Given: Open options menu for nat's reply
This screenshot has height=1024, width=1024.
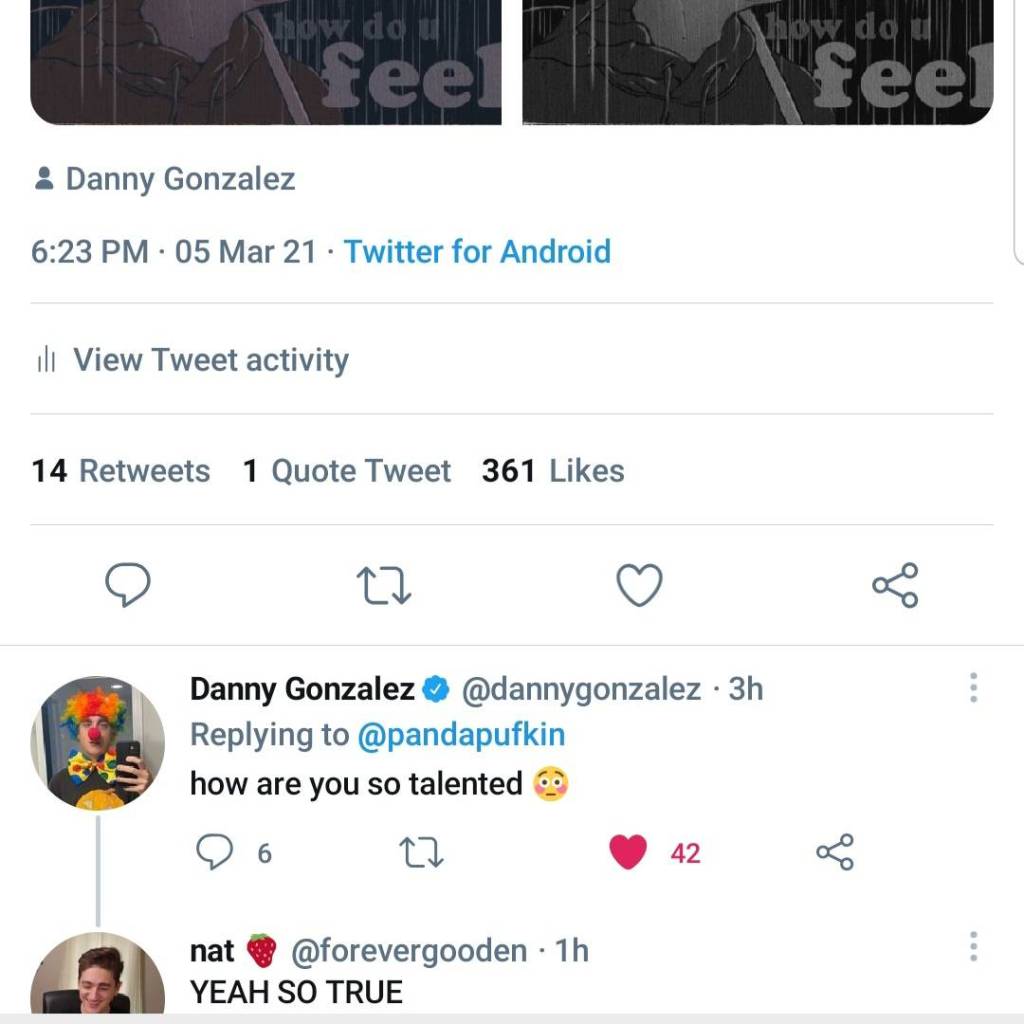Looking at the screenshot, I should (x=973, y=947).
